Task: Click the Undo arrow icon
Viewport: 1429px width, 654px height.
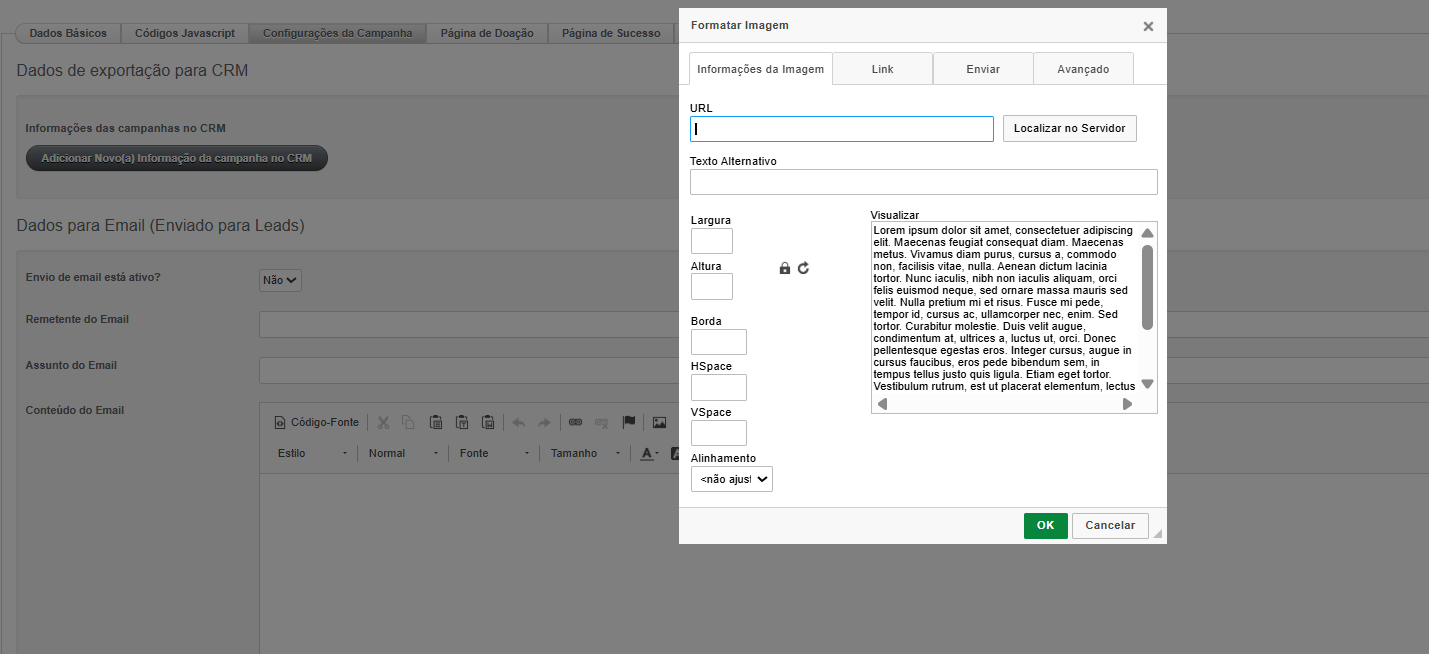Action: click(518, 423)
